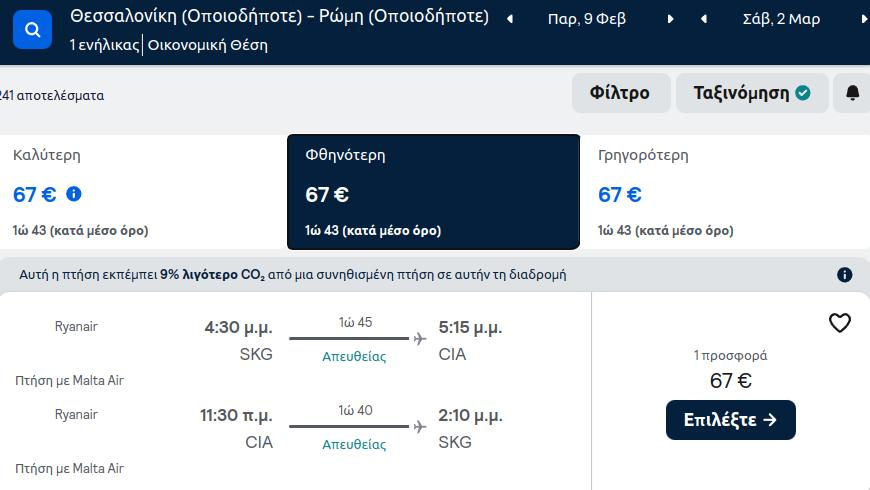Open the price alert bell icon
This screenshot has width=870, height=490.
(852, 93)
